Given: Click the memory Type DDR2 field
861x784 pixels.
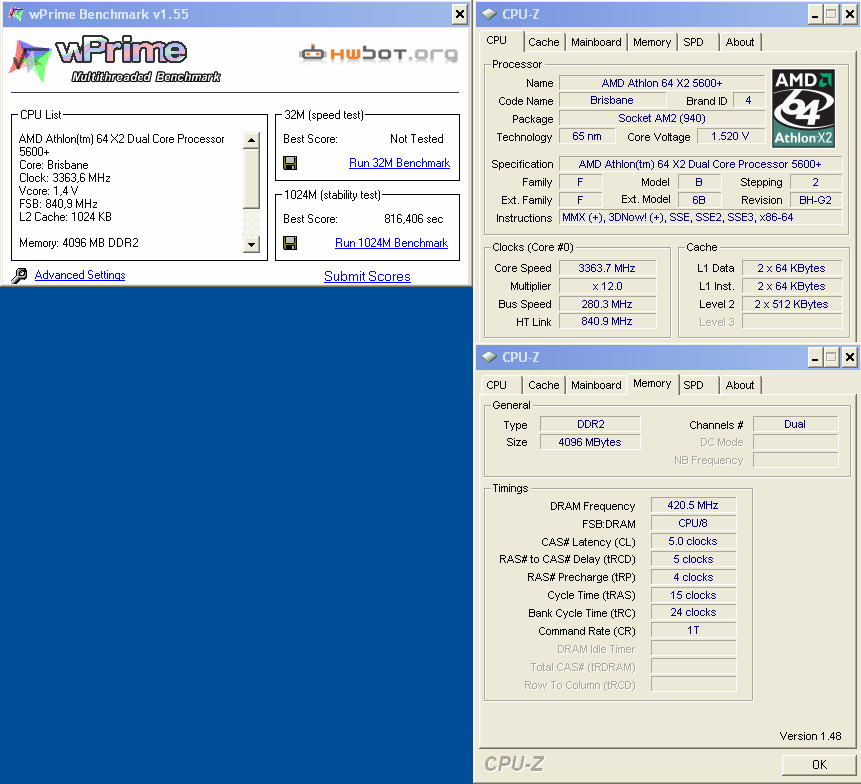Looking at the screenshot, I should click(590, 424).
